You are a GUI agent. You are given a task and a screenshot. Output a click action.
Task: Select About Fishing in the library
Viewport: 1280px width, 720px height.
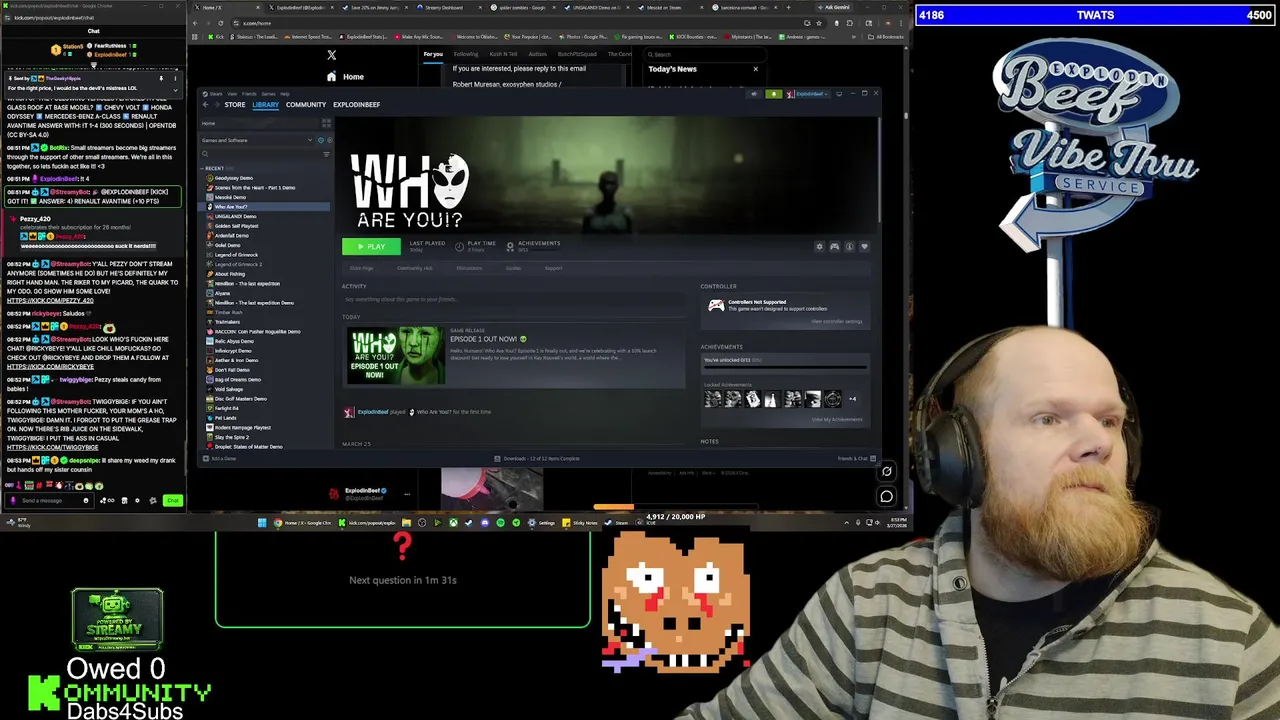tap(230, 274)
